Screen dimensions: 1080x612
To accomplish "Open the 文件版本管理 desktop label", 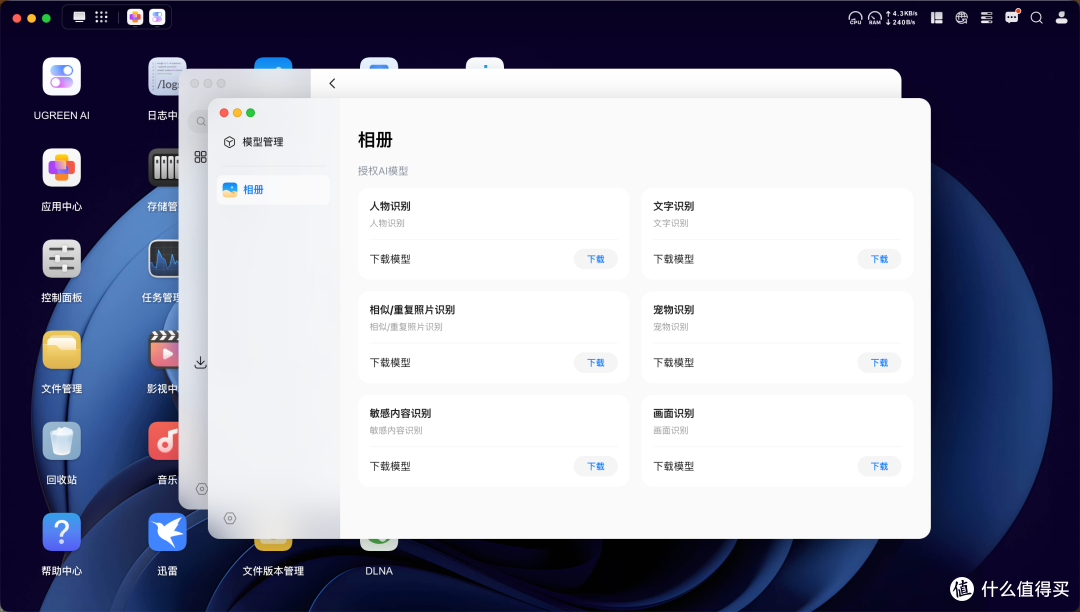I will tap(273, 571).
